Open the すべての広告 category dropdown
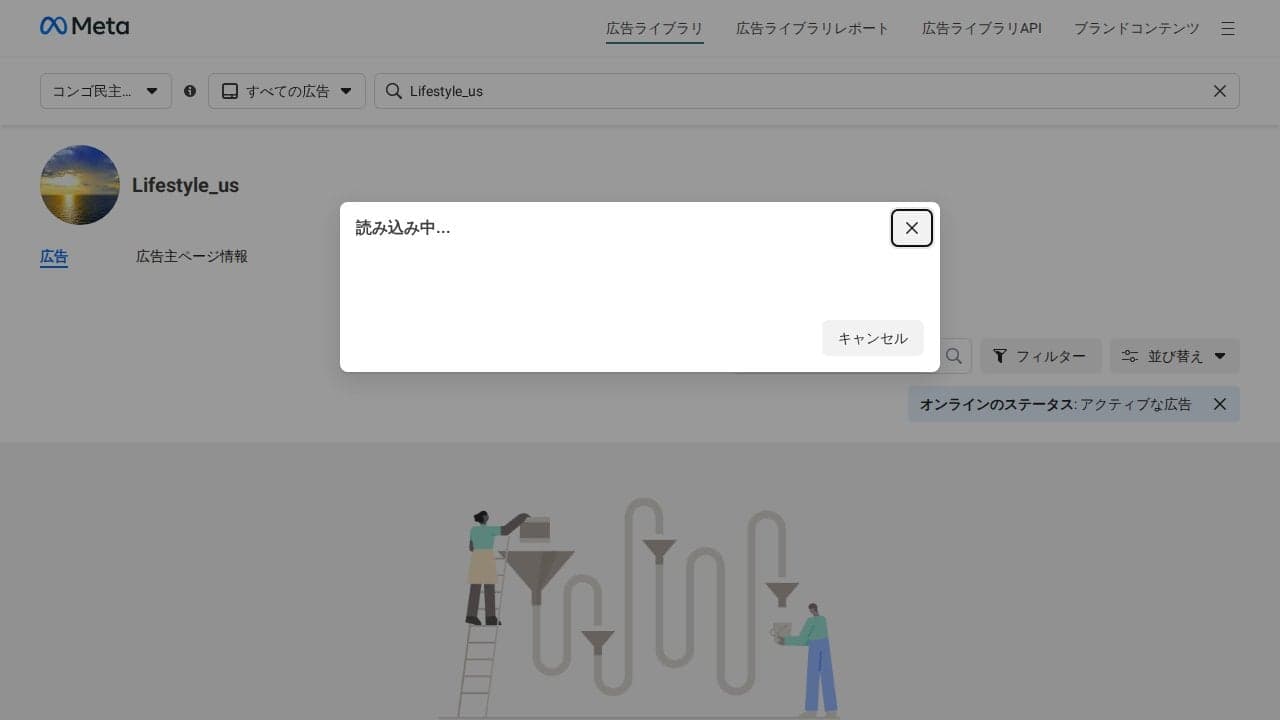The width and height of the screenshot is (1280, 720). tap(287, 91)
